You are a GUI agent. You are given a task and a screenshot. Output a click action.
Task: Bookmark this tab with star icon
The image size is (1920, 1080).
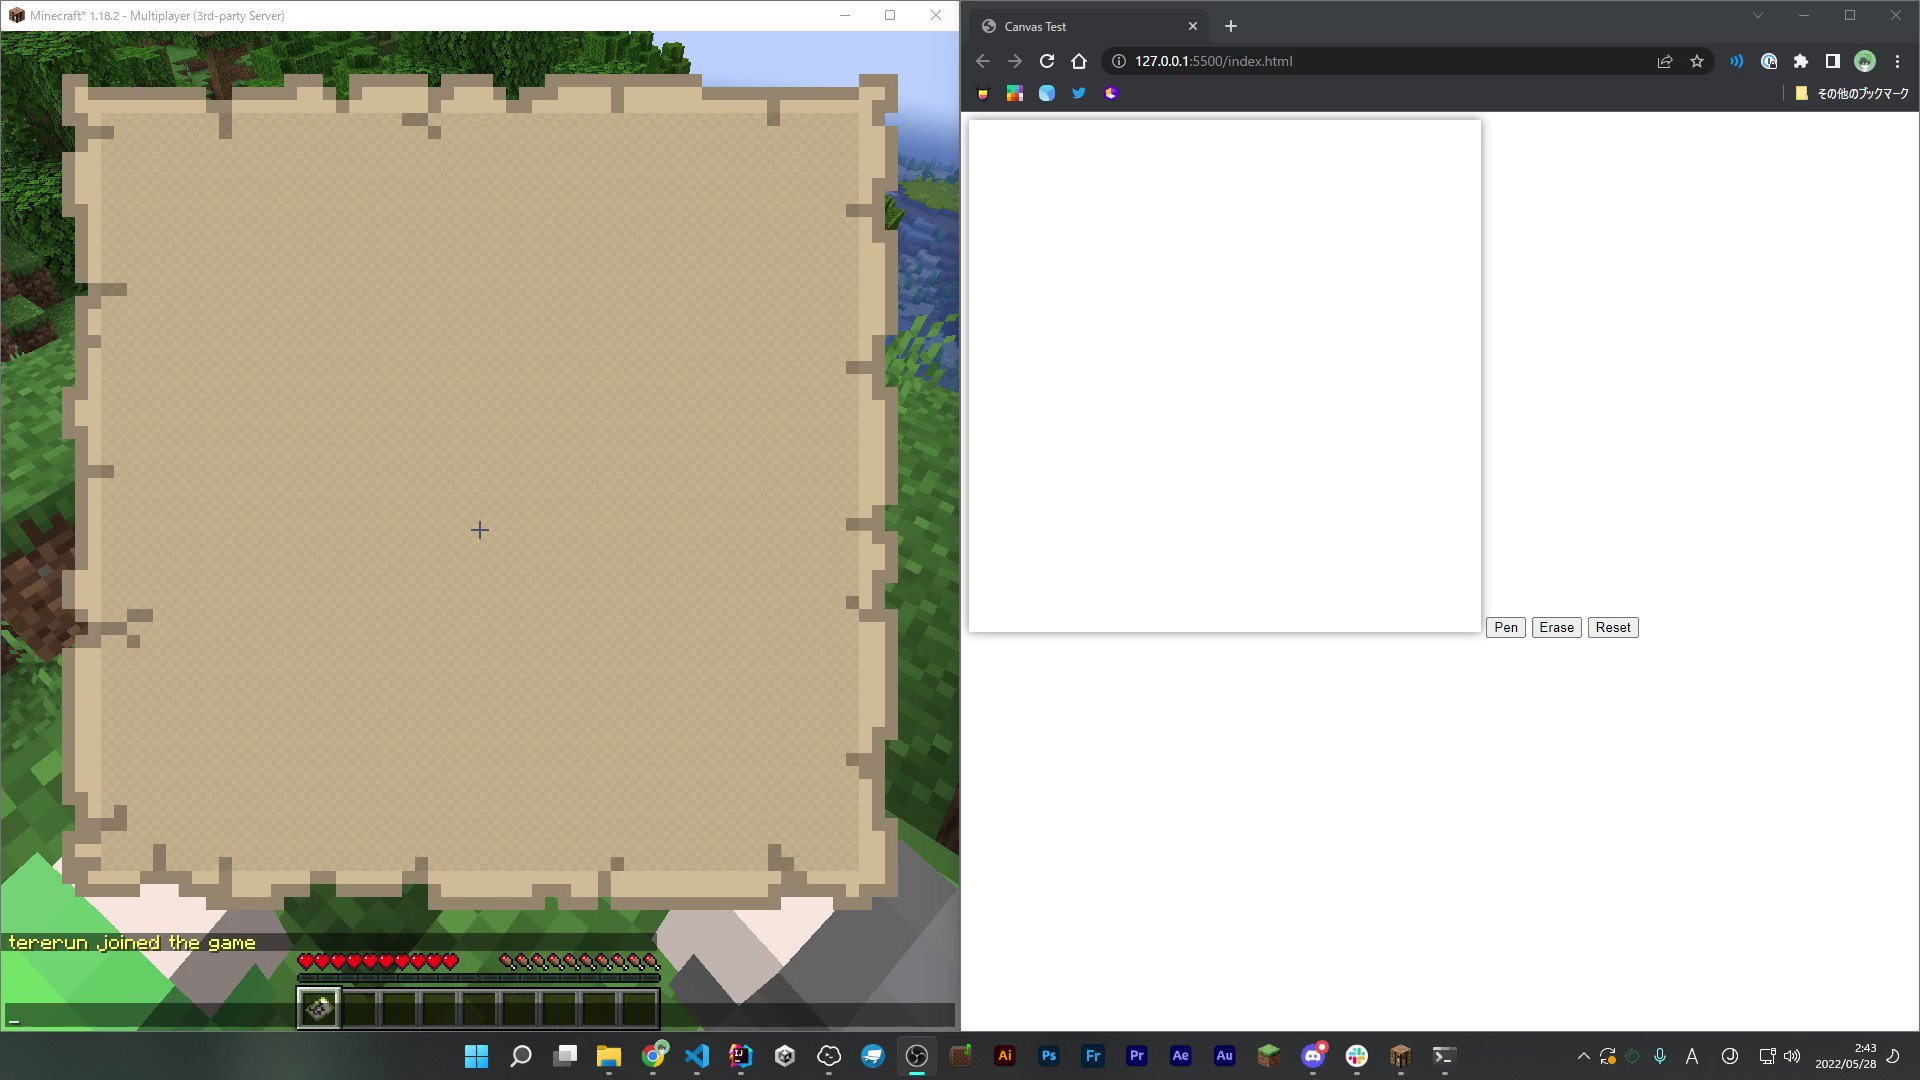tap(1697, 61)
